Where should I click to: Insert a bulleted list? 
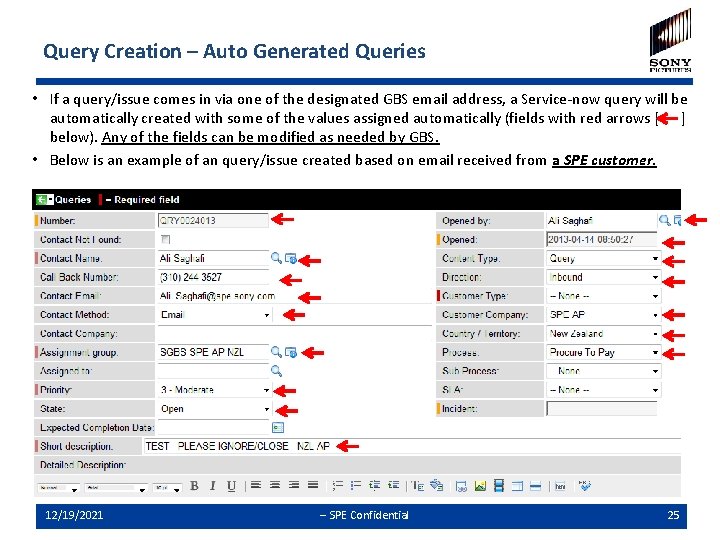pos(355,485)
